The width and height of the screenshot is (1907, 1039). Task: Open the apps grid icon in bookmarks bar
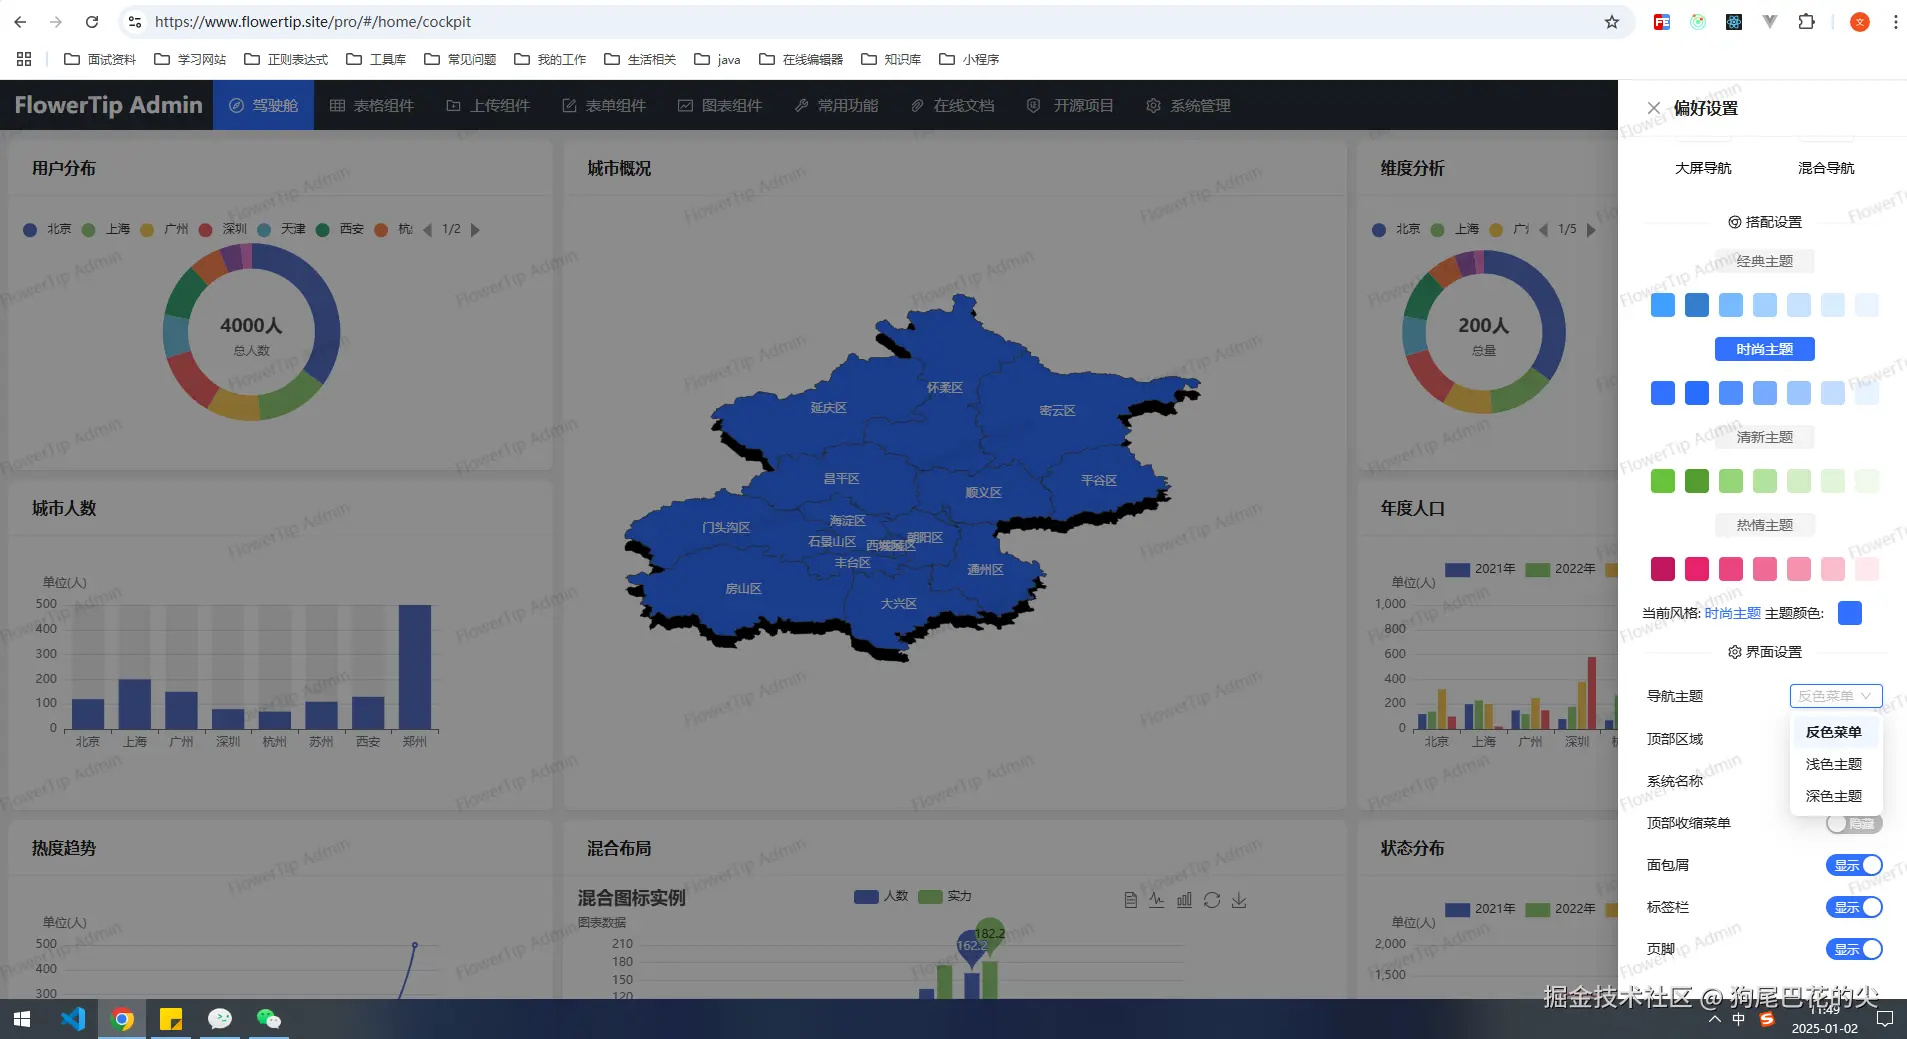[24, 59]
